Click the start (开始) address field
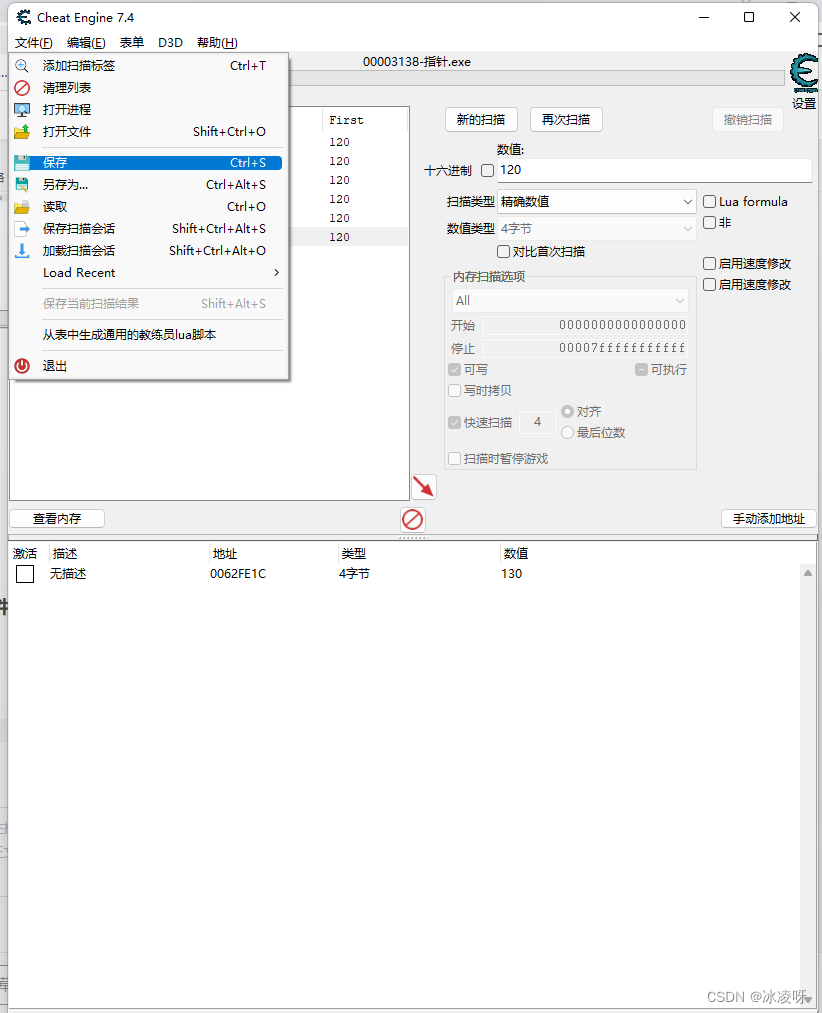 (585, 325)
